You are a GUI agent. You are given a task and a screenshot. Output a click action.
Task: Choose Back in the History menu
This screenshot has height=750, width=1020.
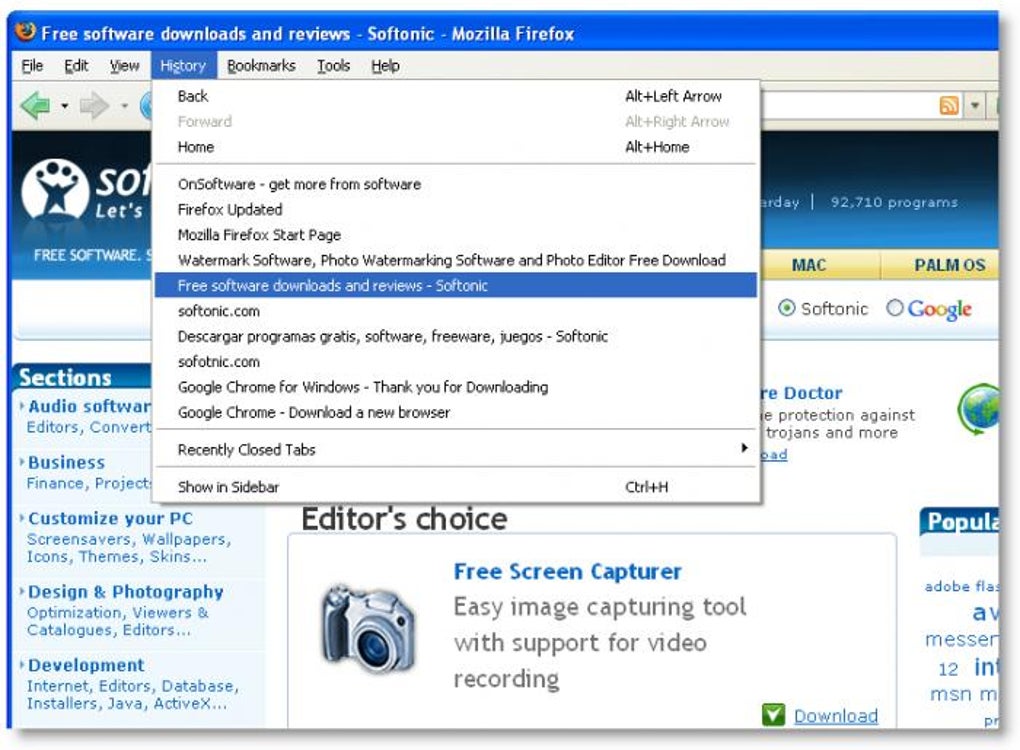(x=456, y=96)
